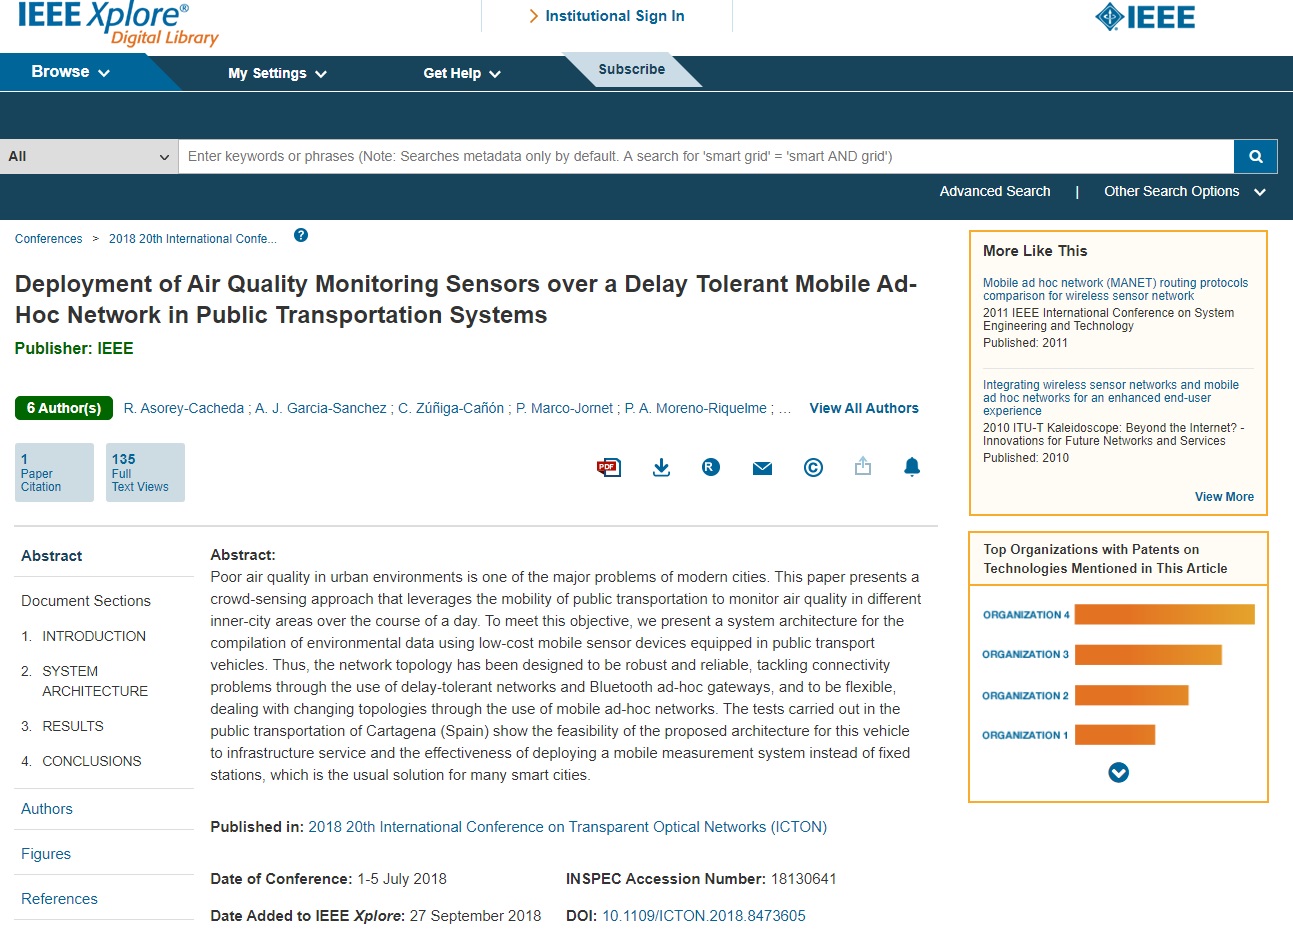Expand Other Search Options dropdown
This screenshot has height=929, width=1293.
click(1184, 191)
